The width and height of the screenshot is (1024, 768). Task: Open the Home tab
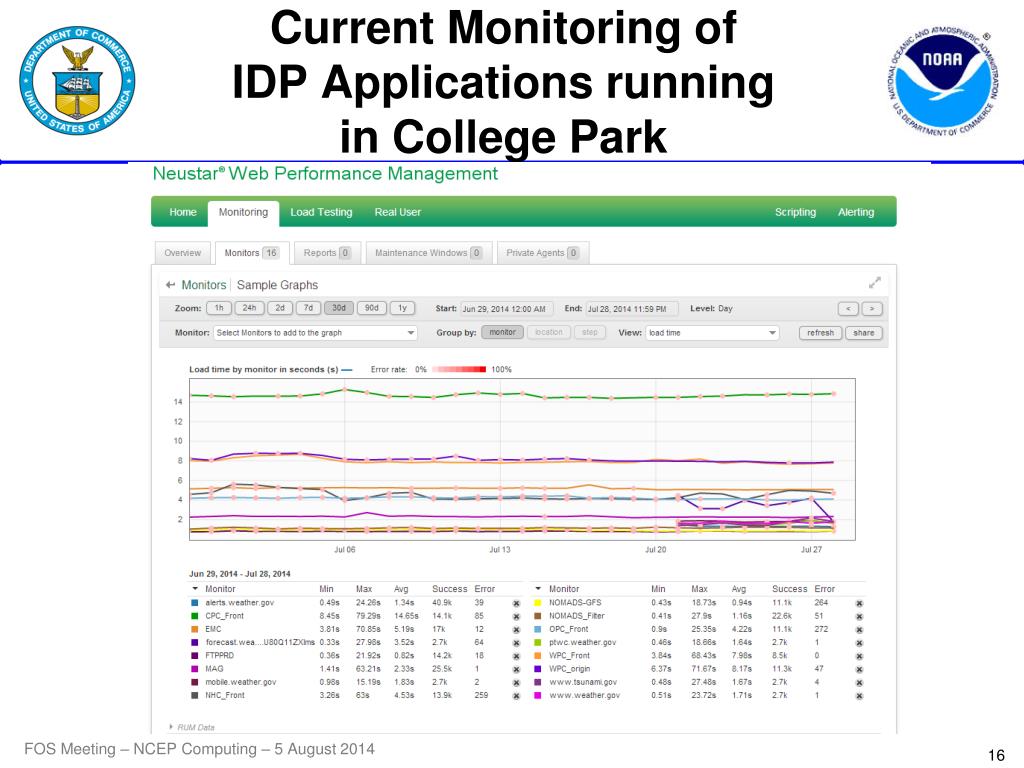[x=183, y=212]
